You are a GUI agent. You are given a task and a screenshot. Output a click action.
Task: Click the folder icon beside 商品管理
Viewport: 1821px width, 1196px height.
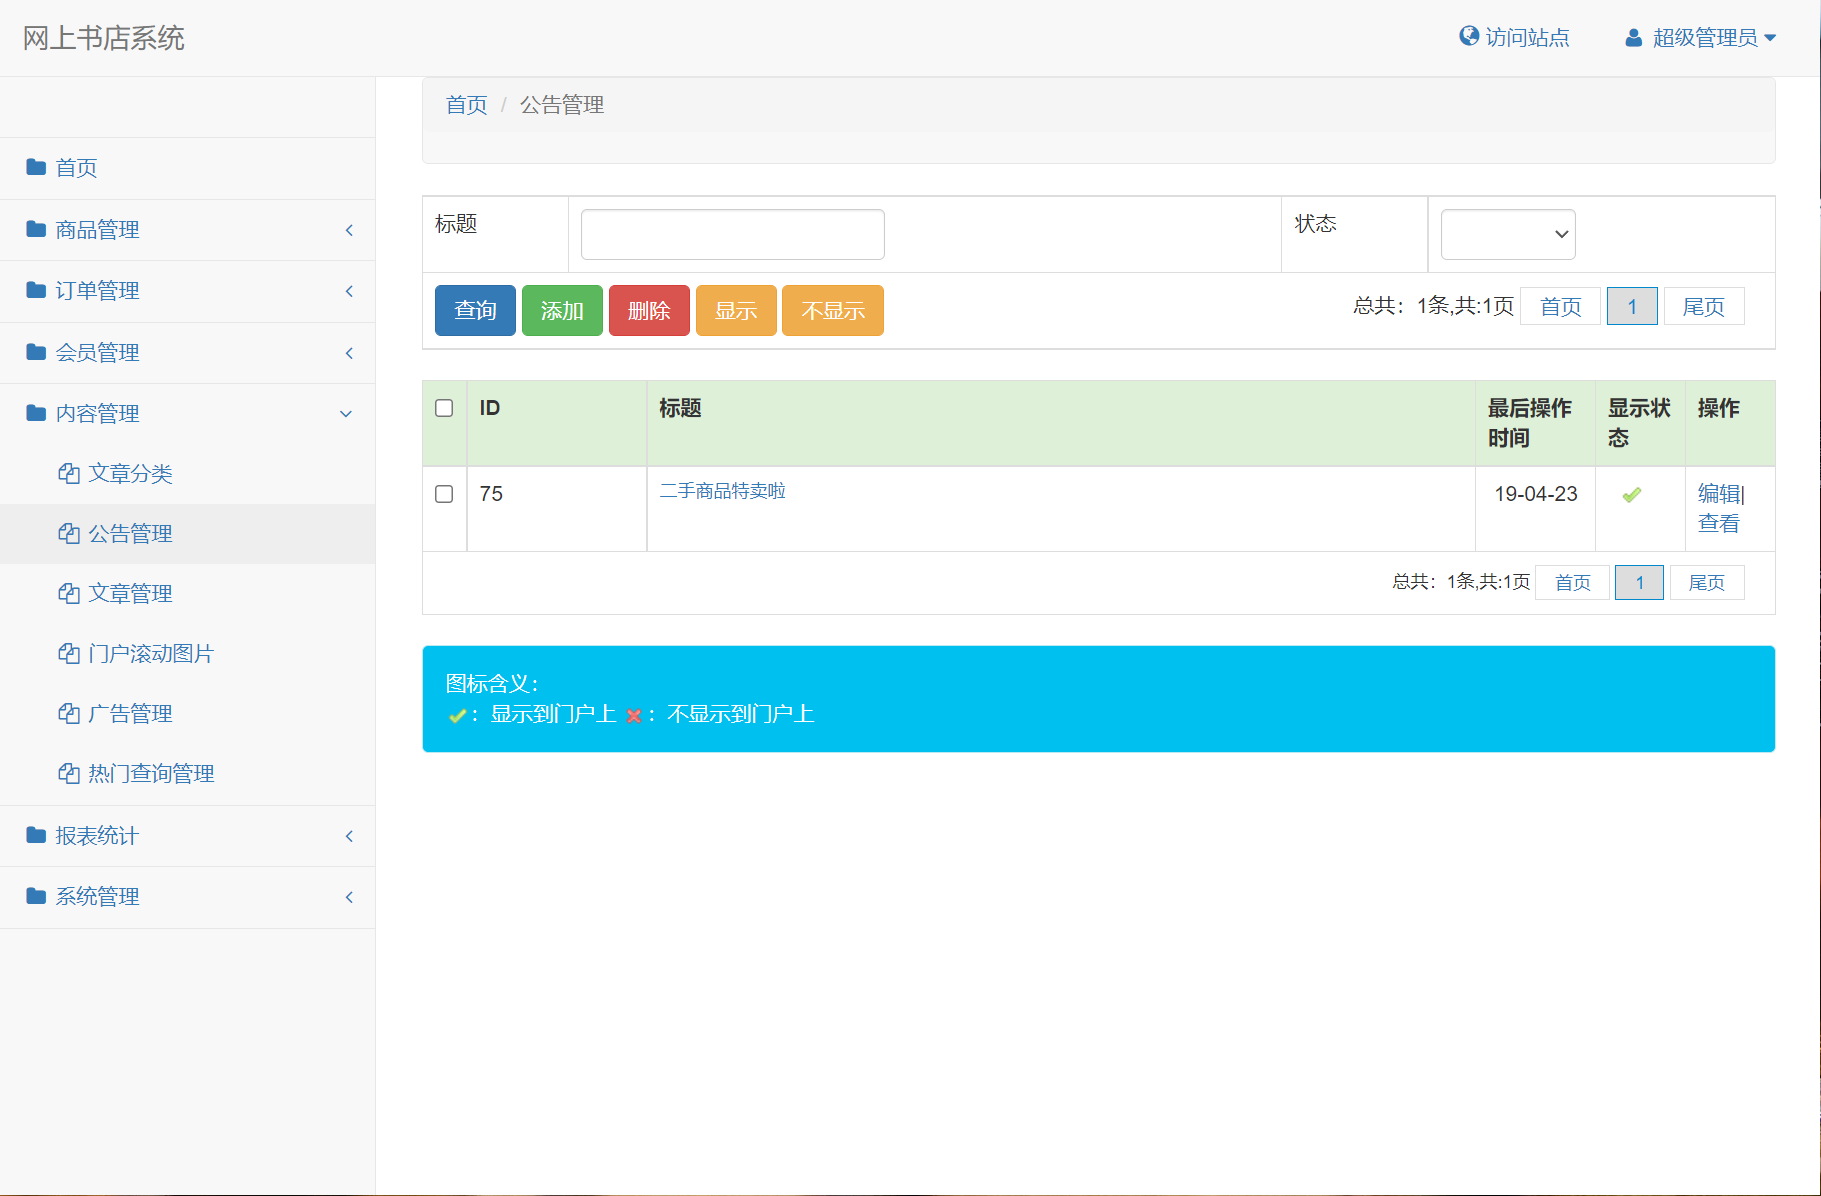[35, 229]
